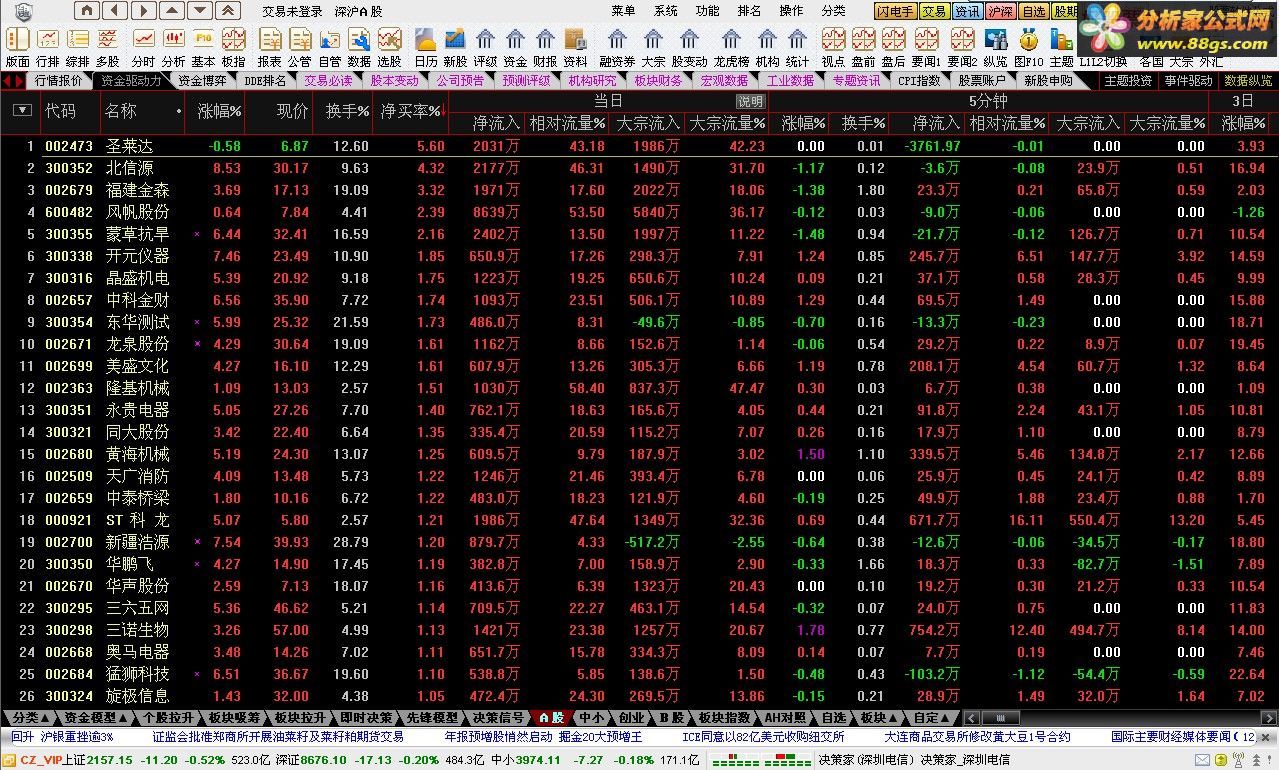Open news ticker headline 掘金20大预增王
The width and height of the screenshot is (1279, 770).
pyautogui.click(x=600, y=737)
